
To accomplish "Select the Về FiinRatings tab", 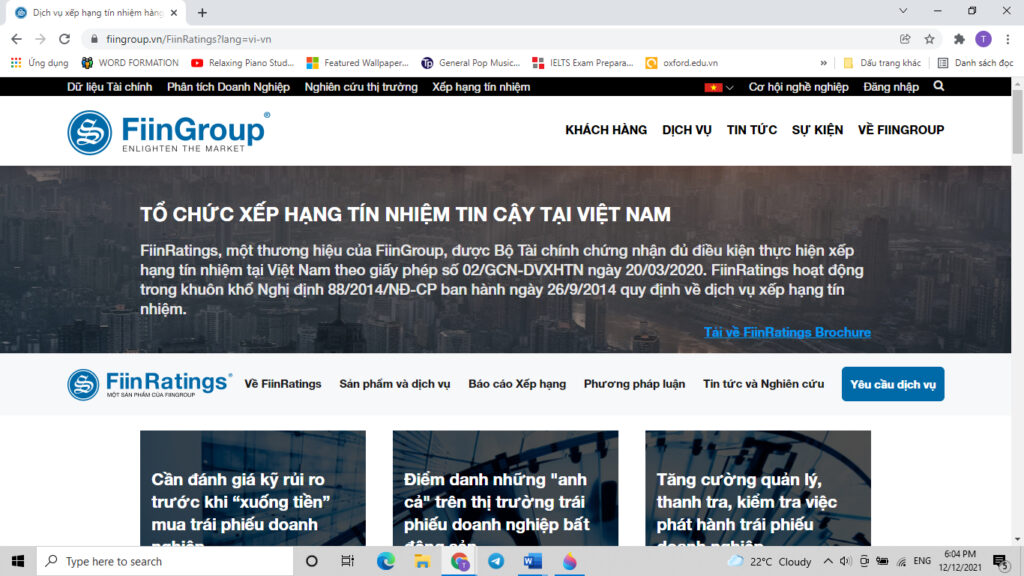I will tap(283, 384).
